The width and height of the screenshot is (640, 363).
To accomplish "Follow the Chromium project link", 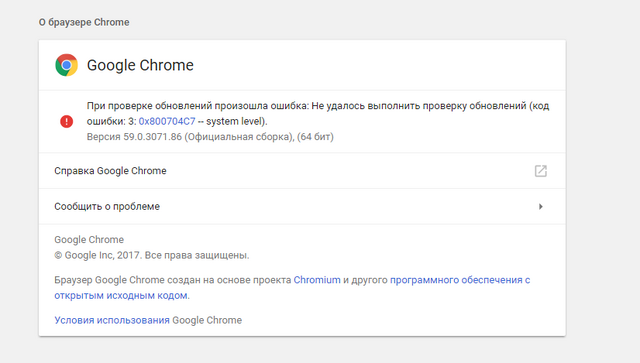I will pos(317,280).
